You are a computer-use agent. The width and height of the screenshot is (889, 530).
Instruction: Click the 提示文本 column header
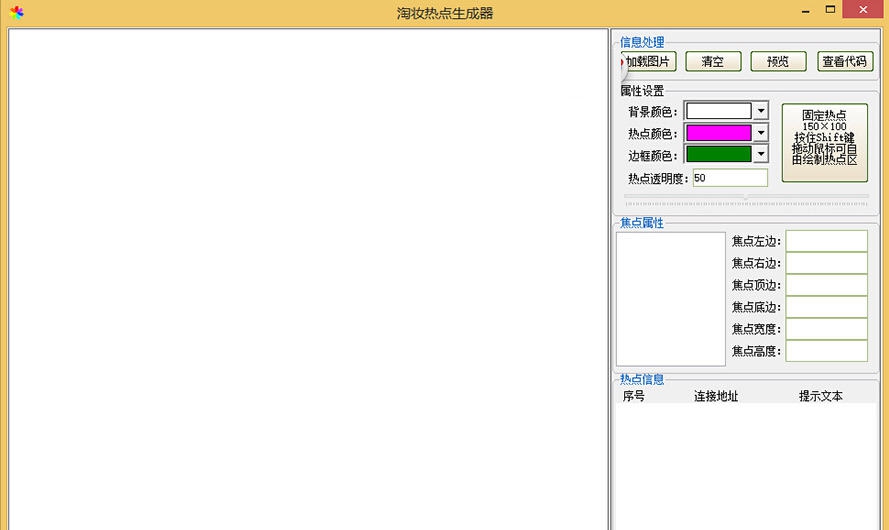[820, 396]
